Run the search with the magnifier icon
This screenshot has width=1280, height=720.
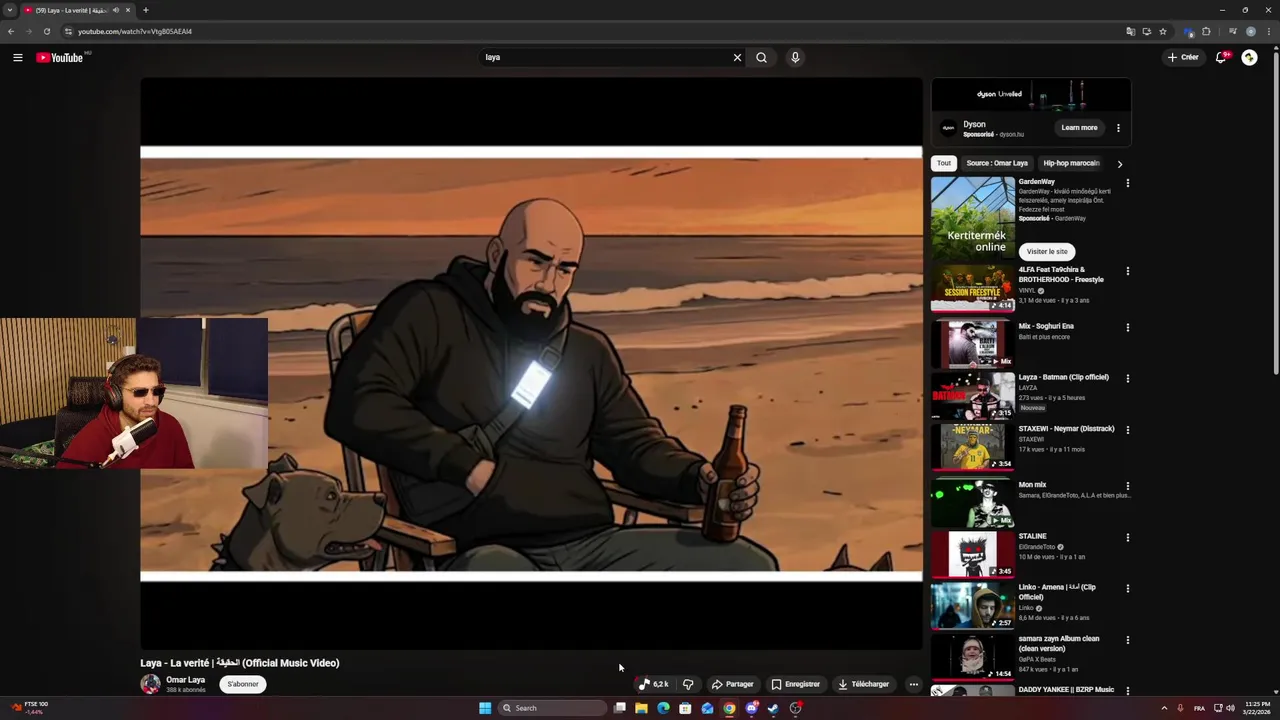tap(762, 58)
